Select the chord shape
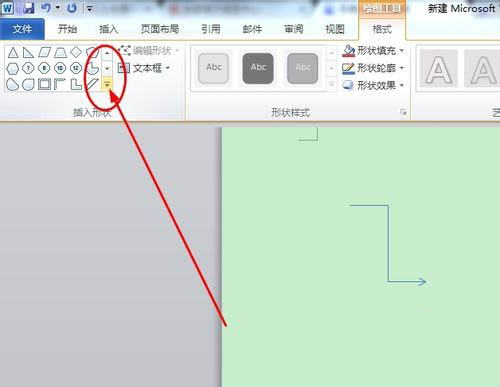This screenshot has width=500, height=387. tap(12, 84)
